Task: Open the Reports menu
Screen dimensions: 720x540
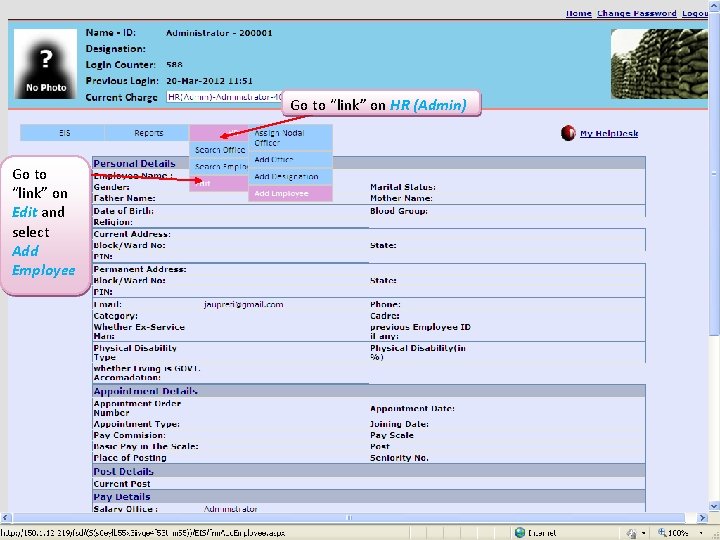Action: click(147, 133)
